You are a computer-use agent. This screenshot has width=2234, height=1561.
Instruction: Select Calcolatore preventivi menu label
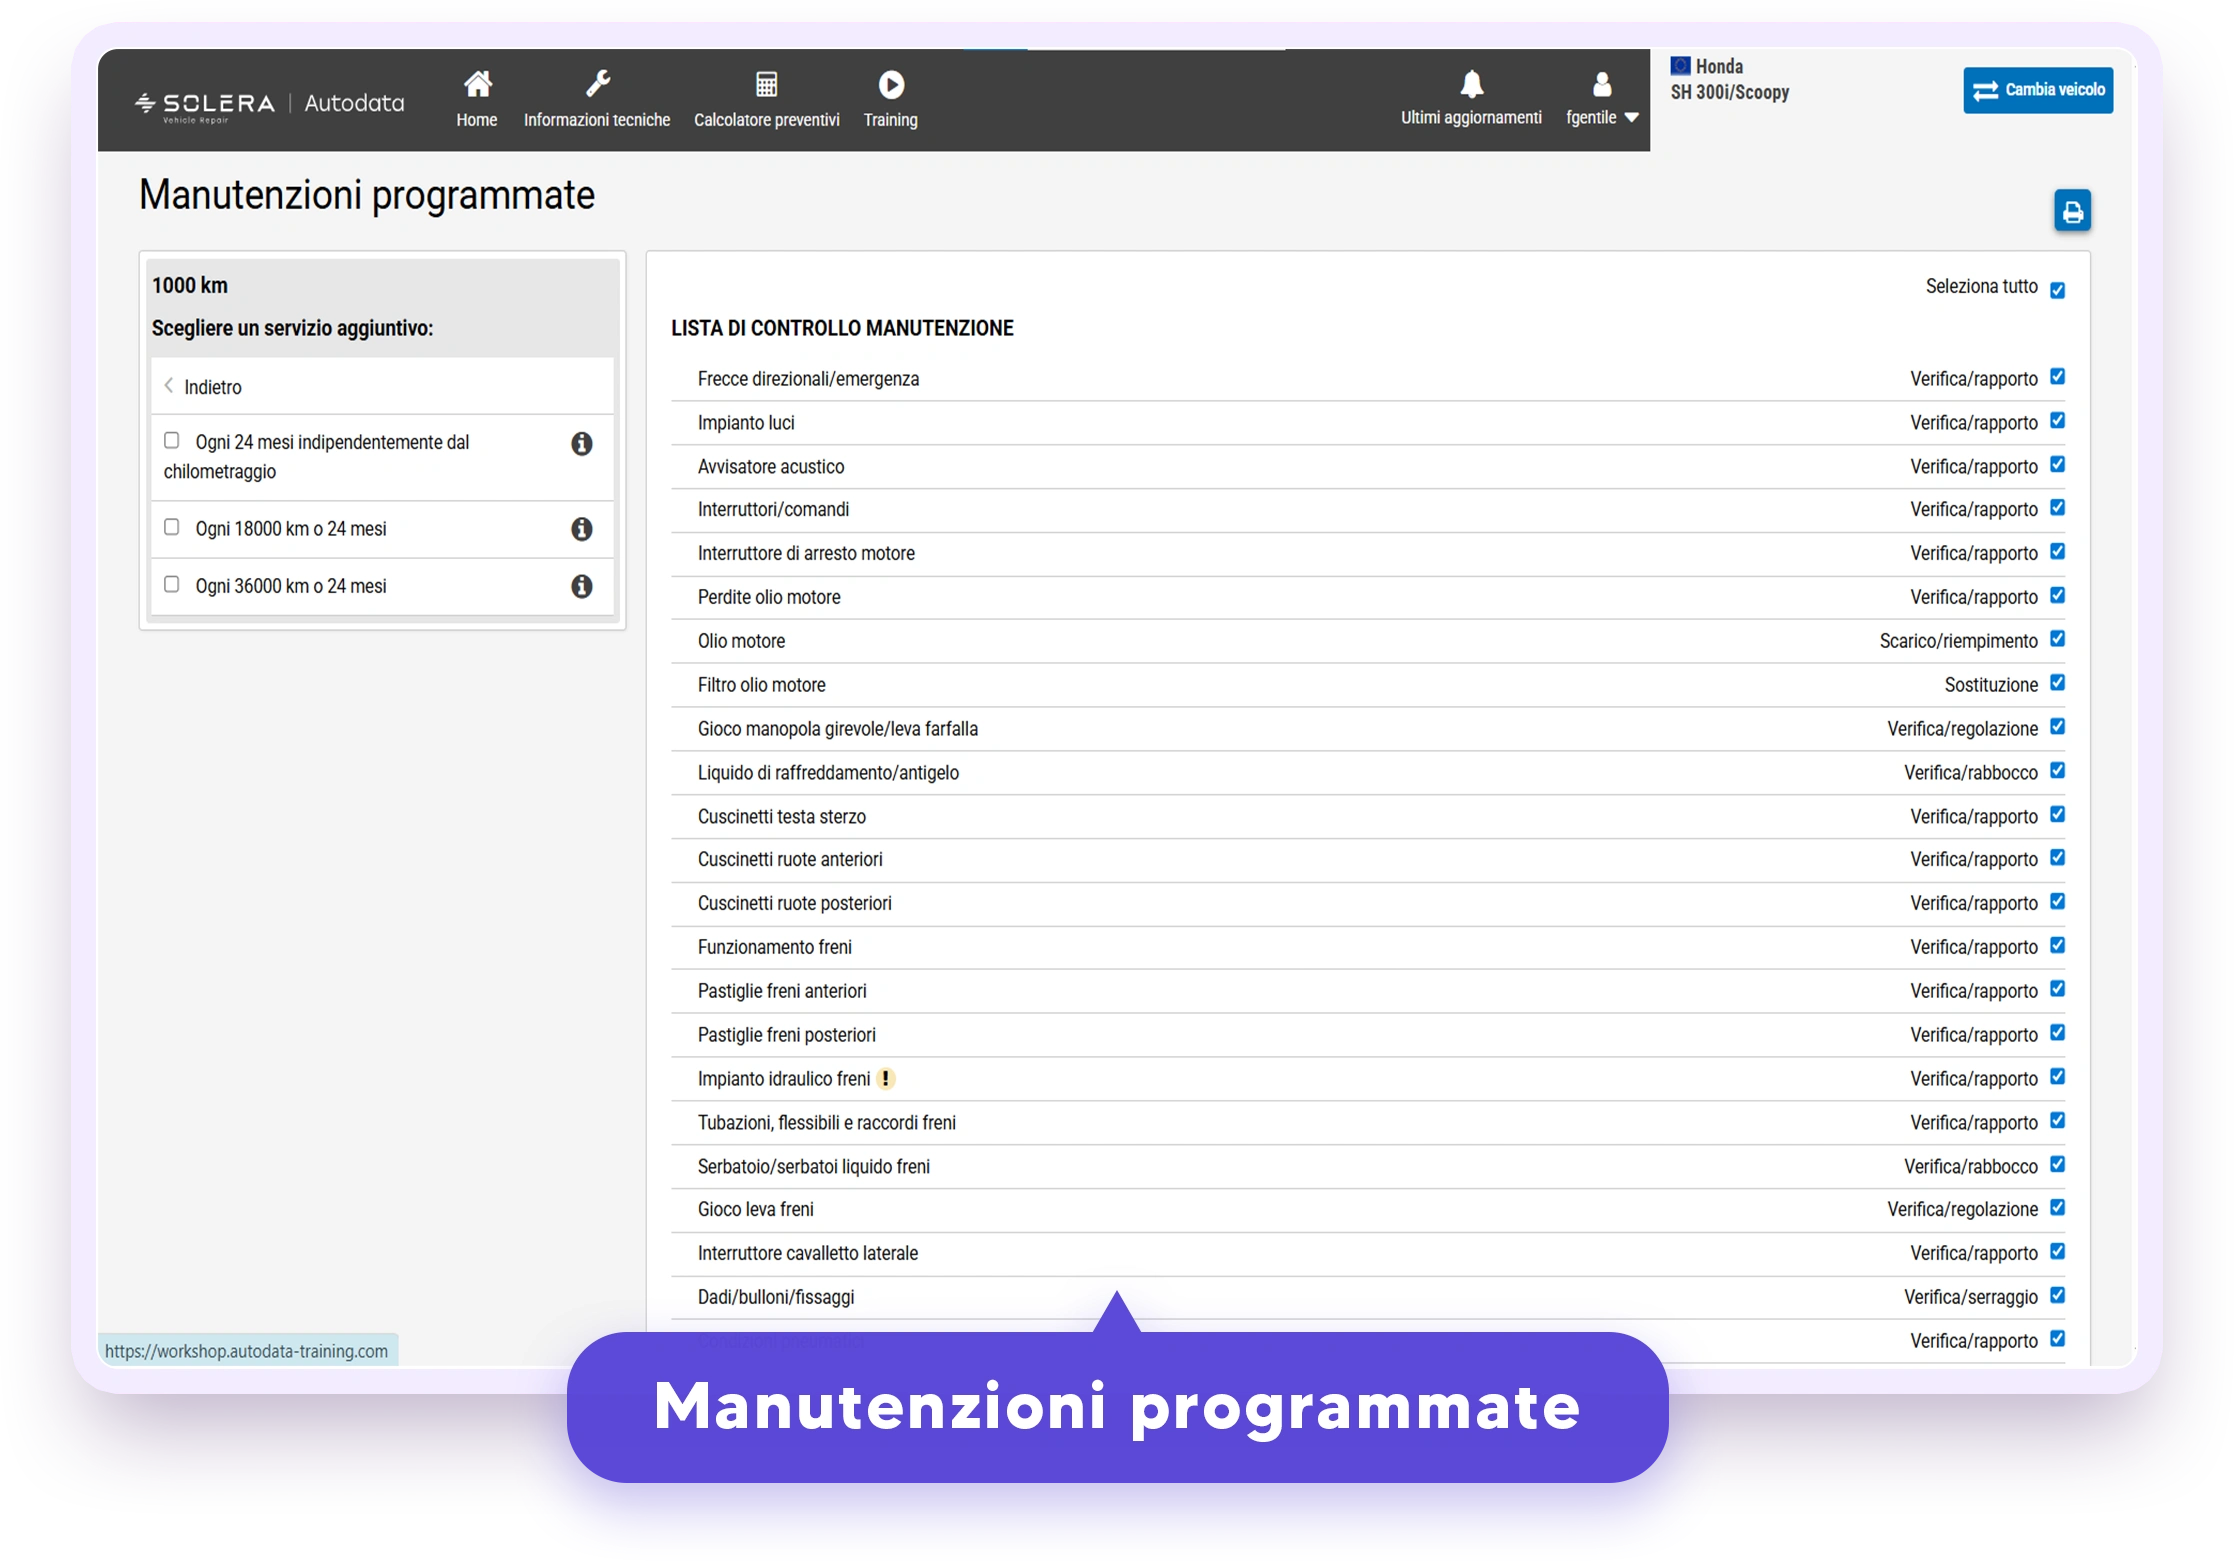tap(767, 120)
